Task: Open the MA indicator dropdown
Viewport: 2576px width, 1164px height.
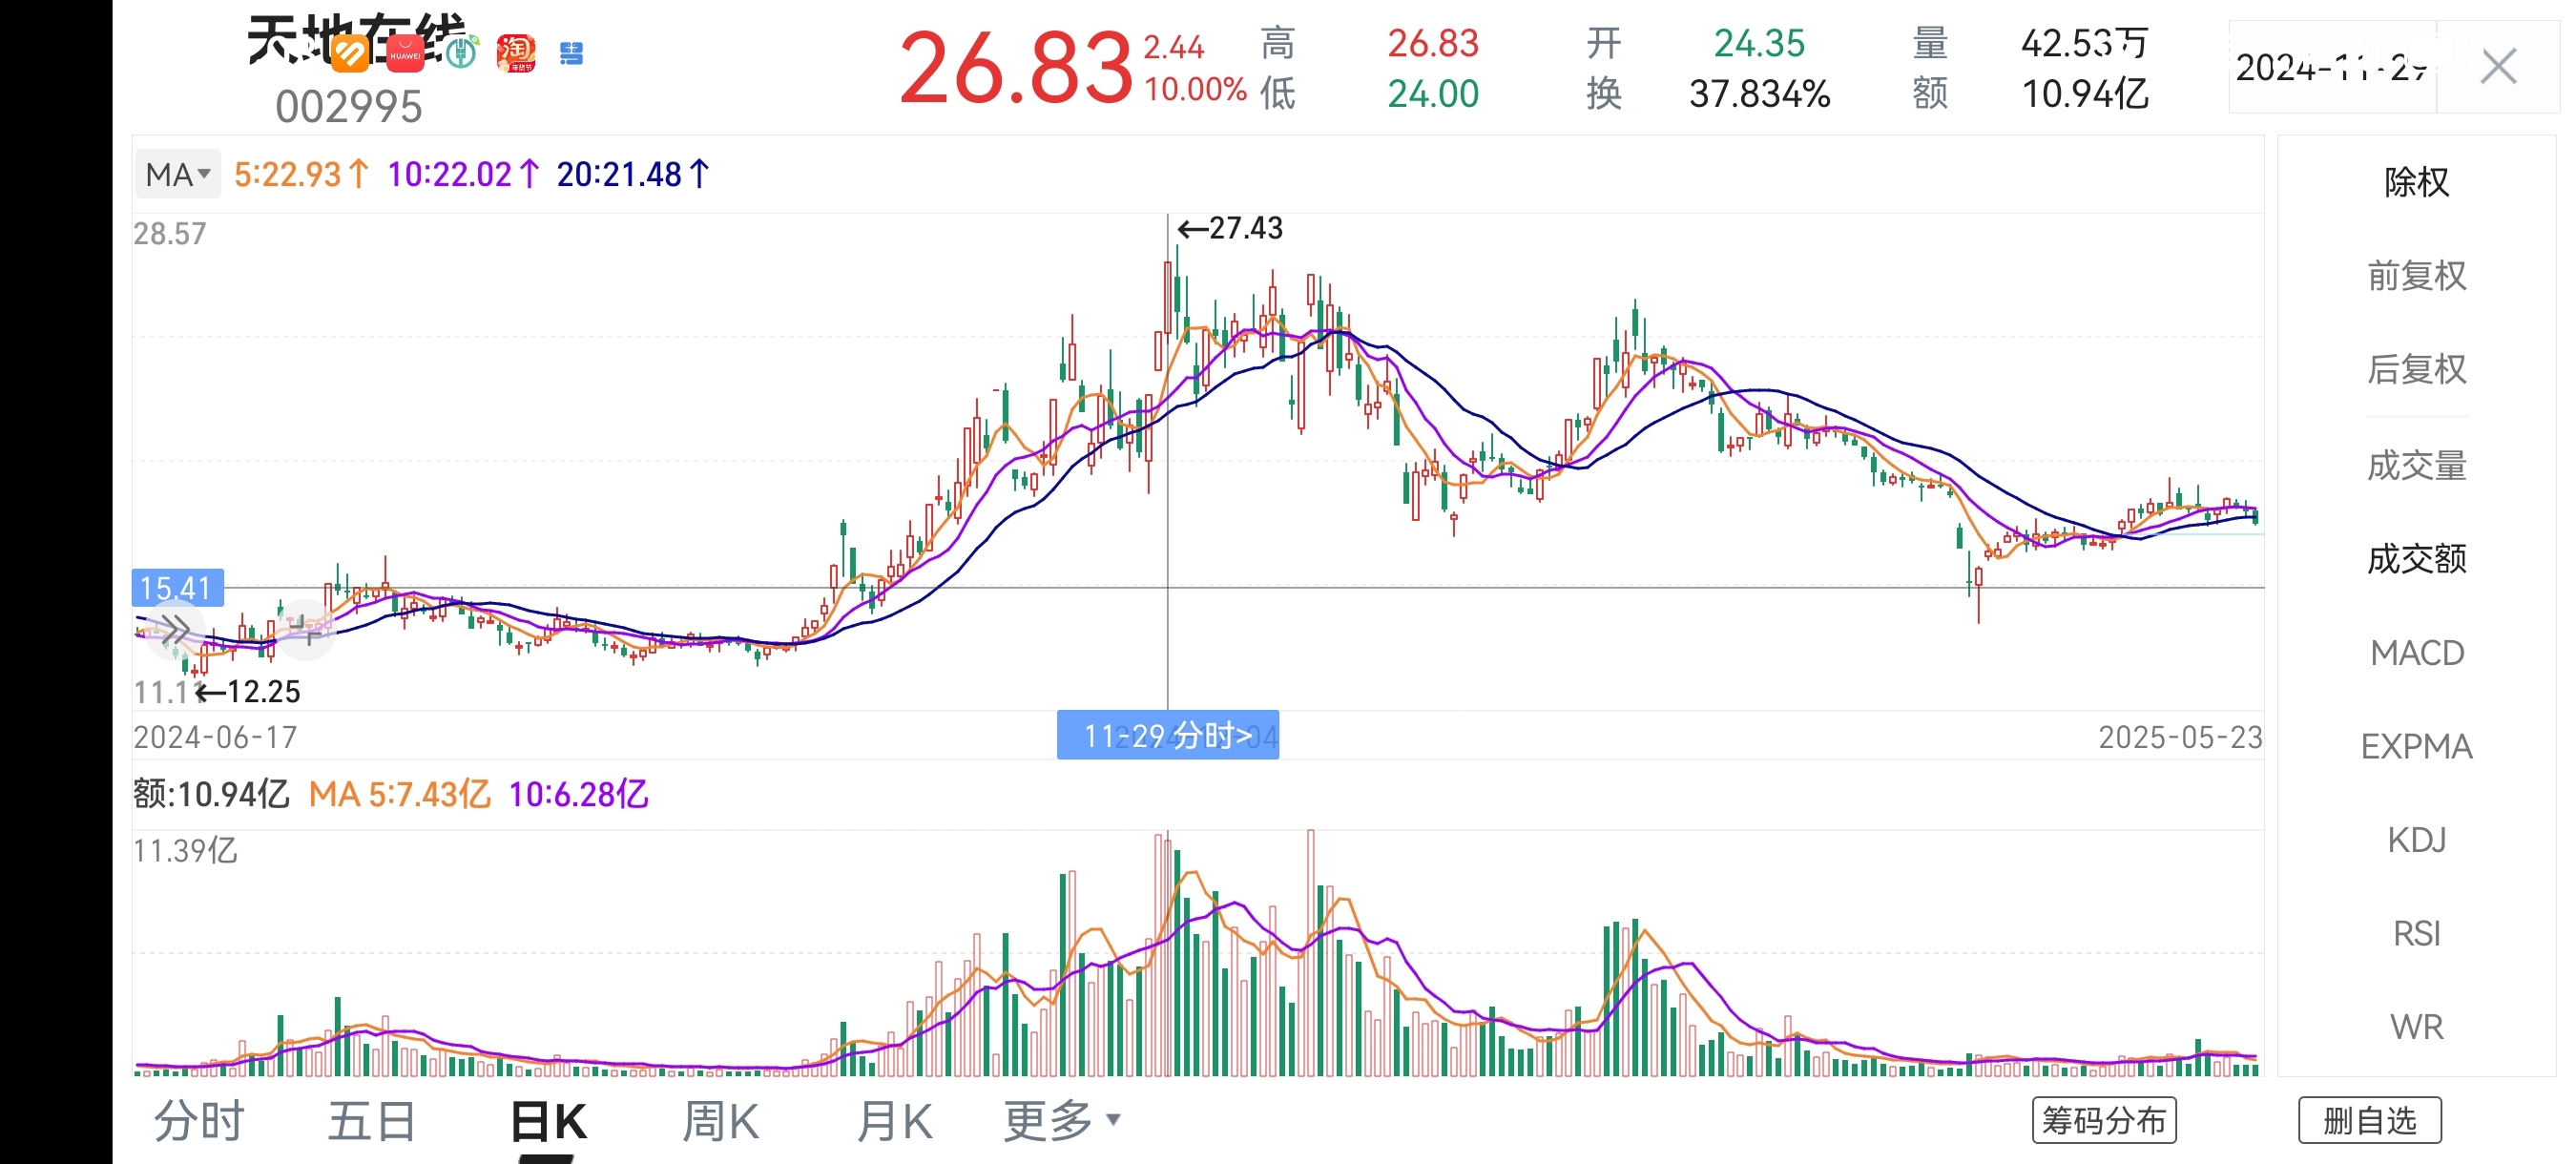Action: pos(178,175)
